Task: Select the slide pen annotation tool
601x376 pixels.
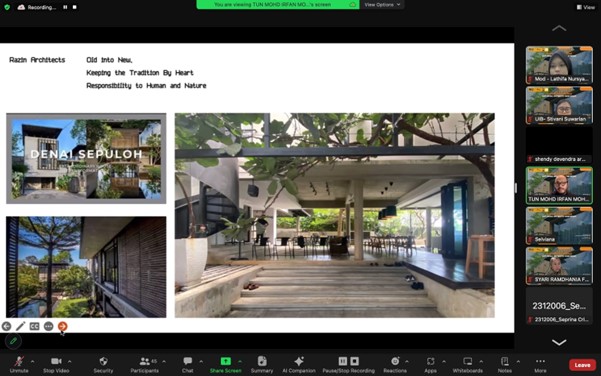Action: [x=21, y=326]
